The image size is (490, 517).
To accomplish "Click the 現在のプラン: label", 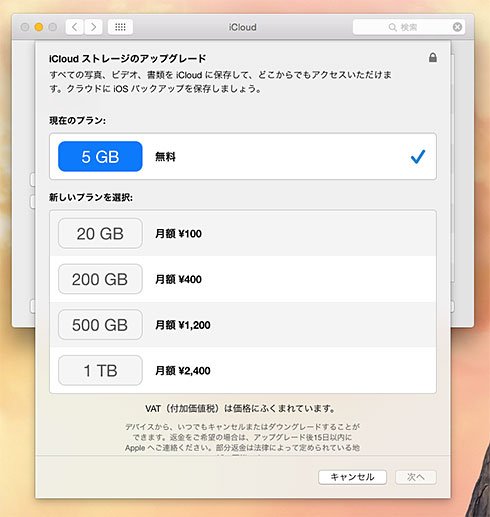I will point(78,120).
